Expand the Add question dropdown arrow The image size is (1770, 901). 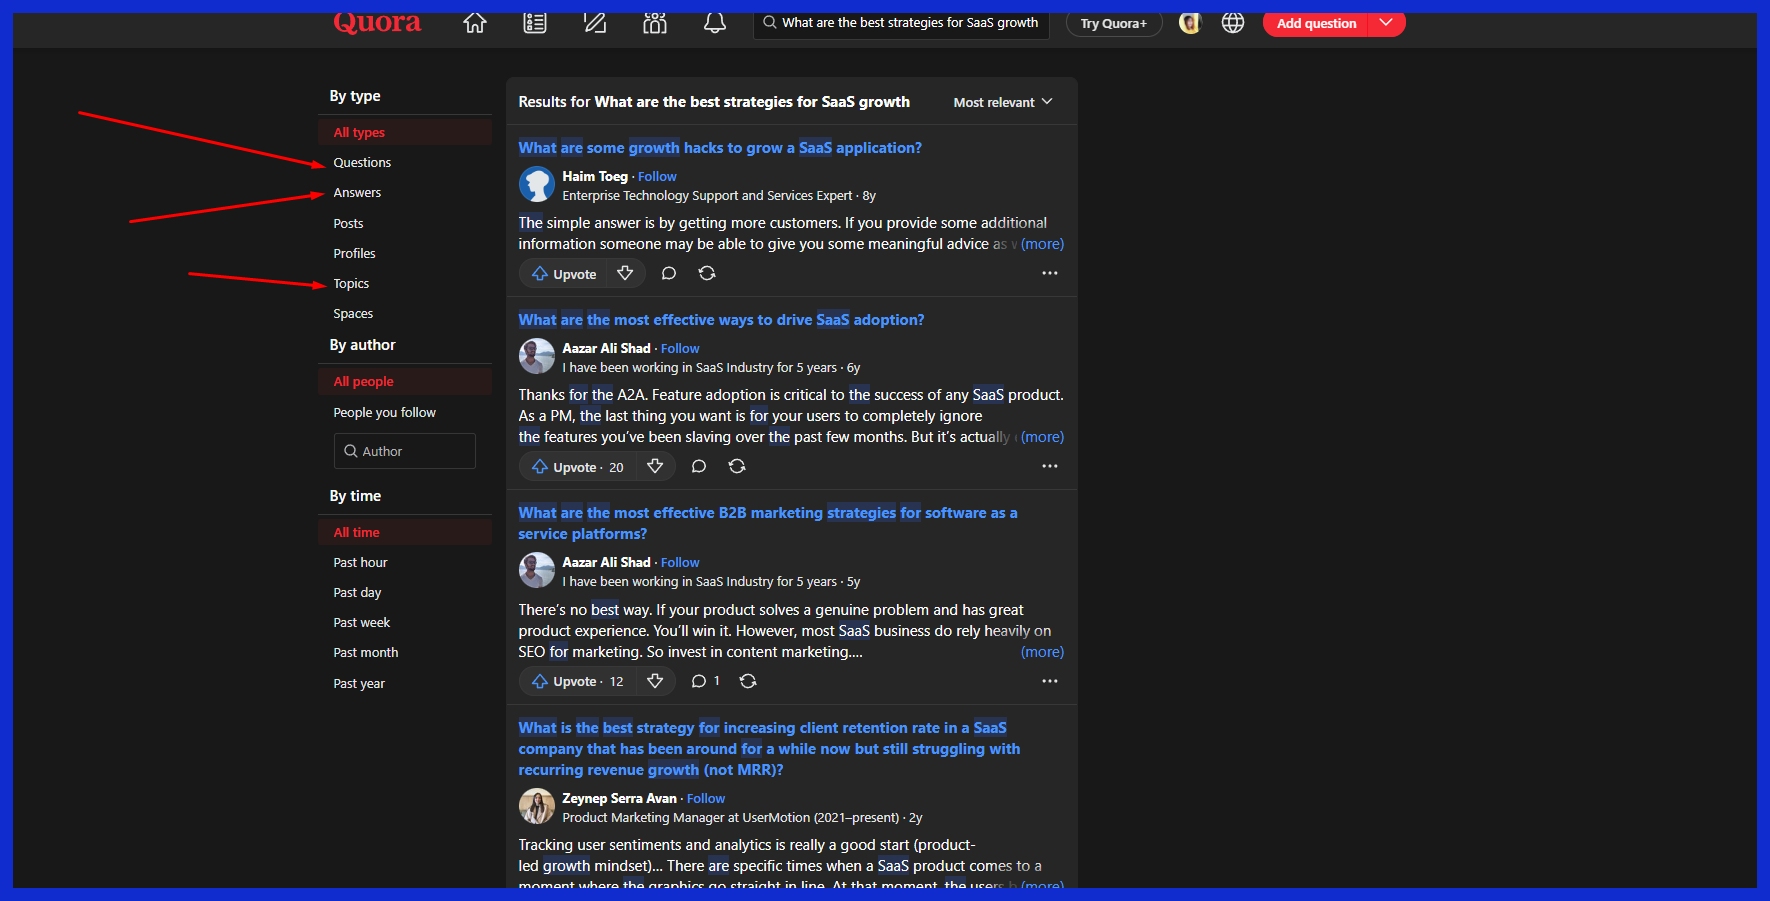click(x=1386, y=23)
